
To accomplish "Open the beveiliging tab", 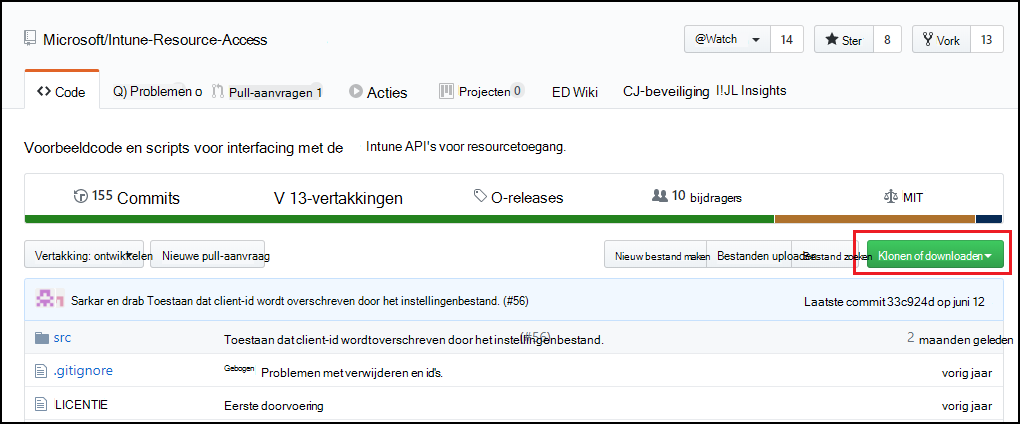I will point(666,92).
